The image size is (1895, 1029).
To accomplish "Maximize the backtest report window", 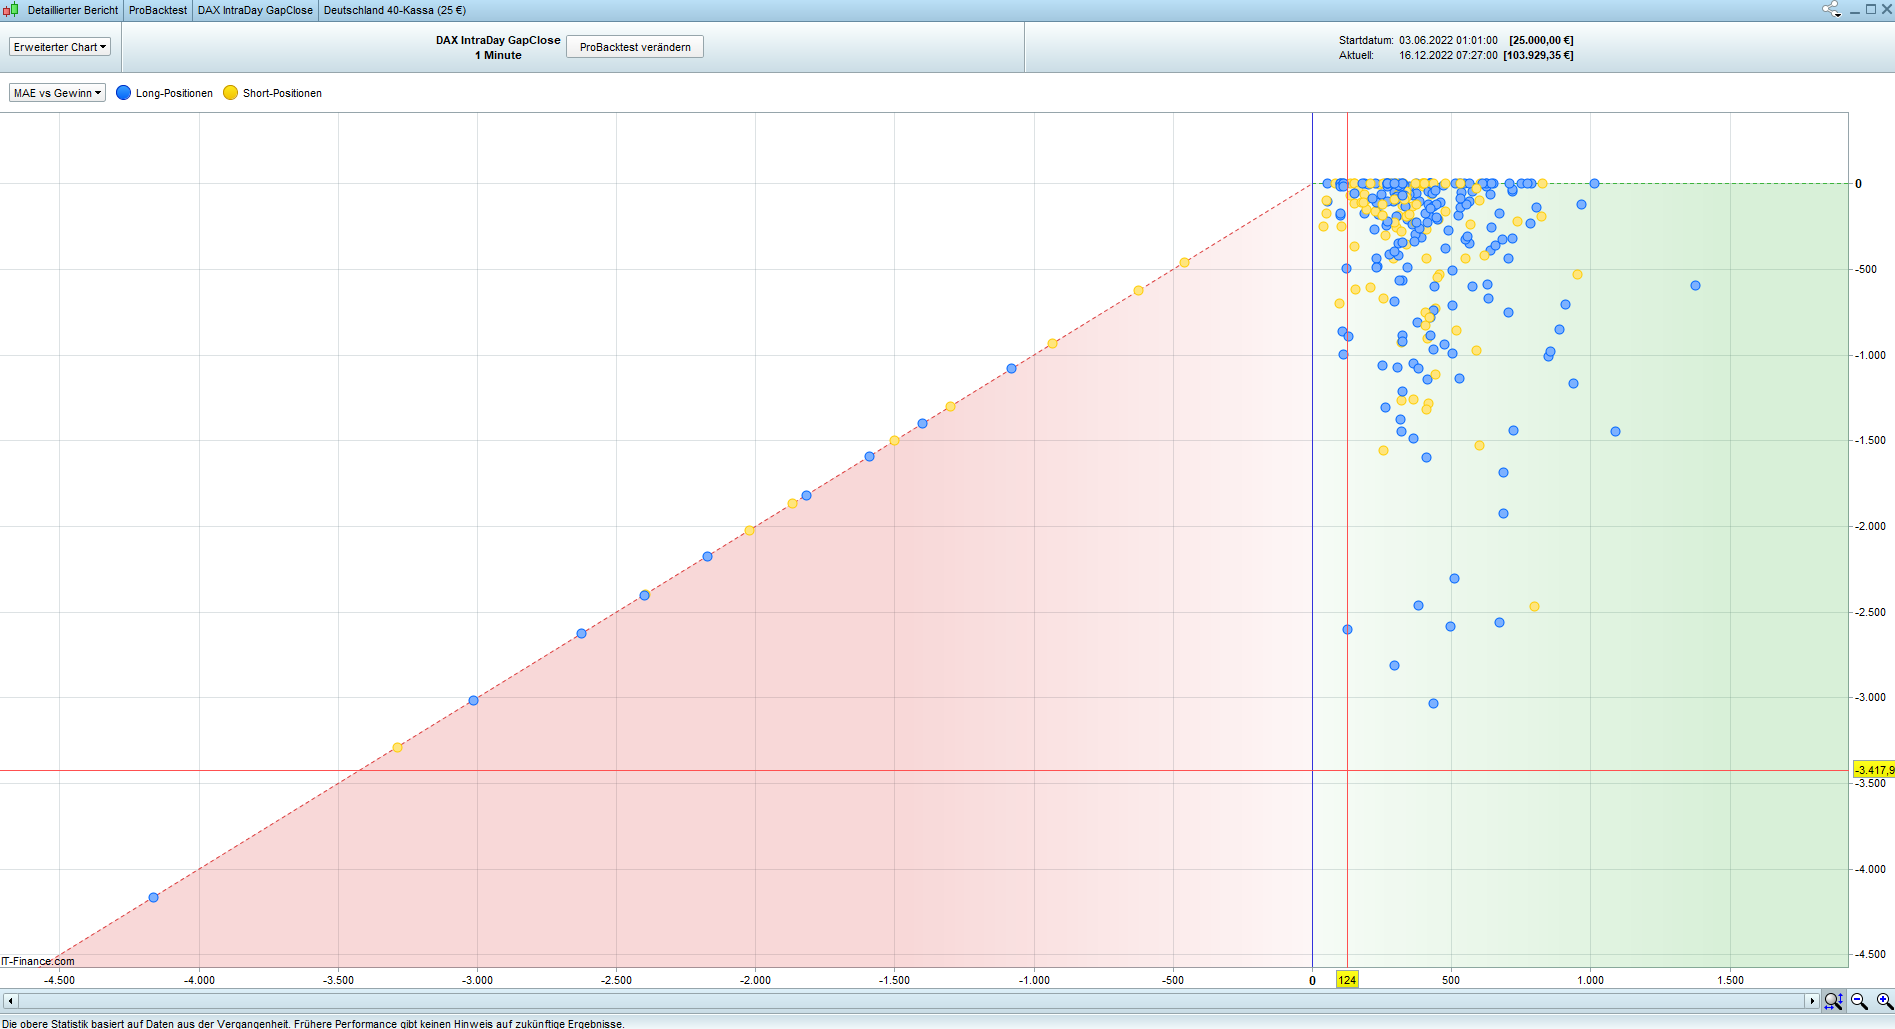I will coord(1871,10).
